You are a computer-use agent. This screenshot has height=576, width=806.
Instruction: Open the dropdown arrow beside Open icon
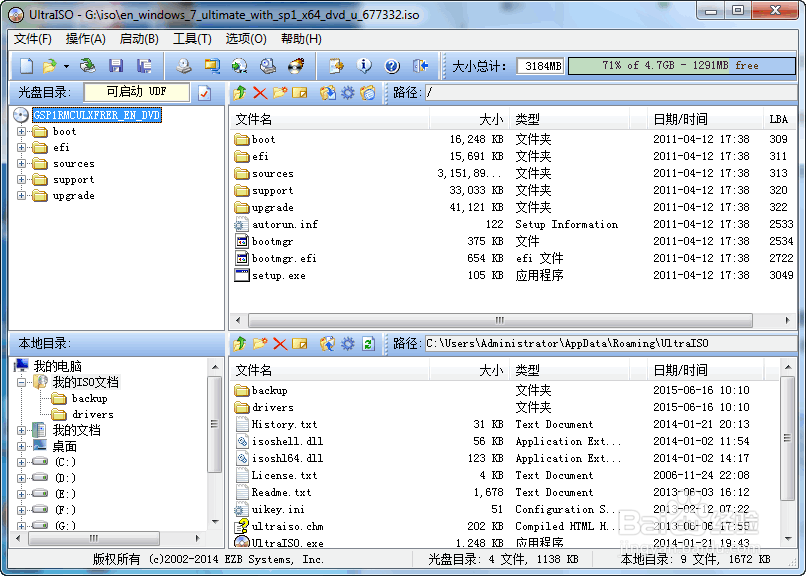[x=66, y=66]
